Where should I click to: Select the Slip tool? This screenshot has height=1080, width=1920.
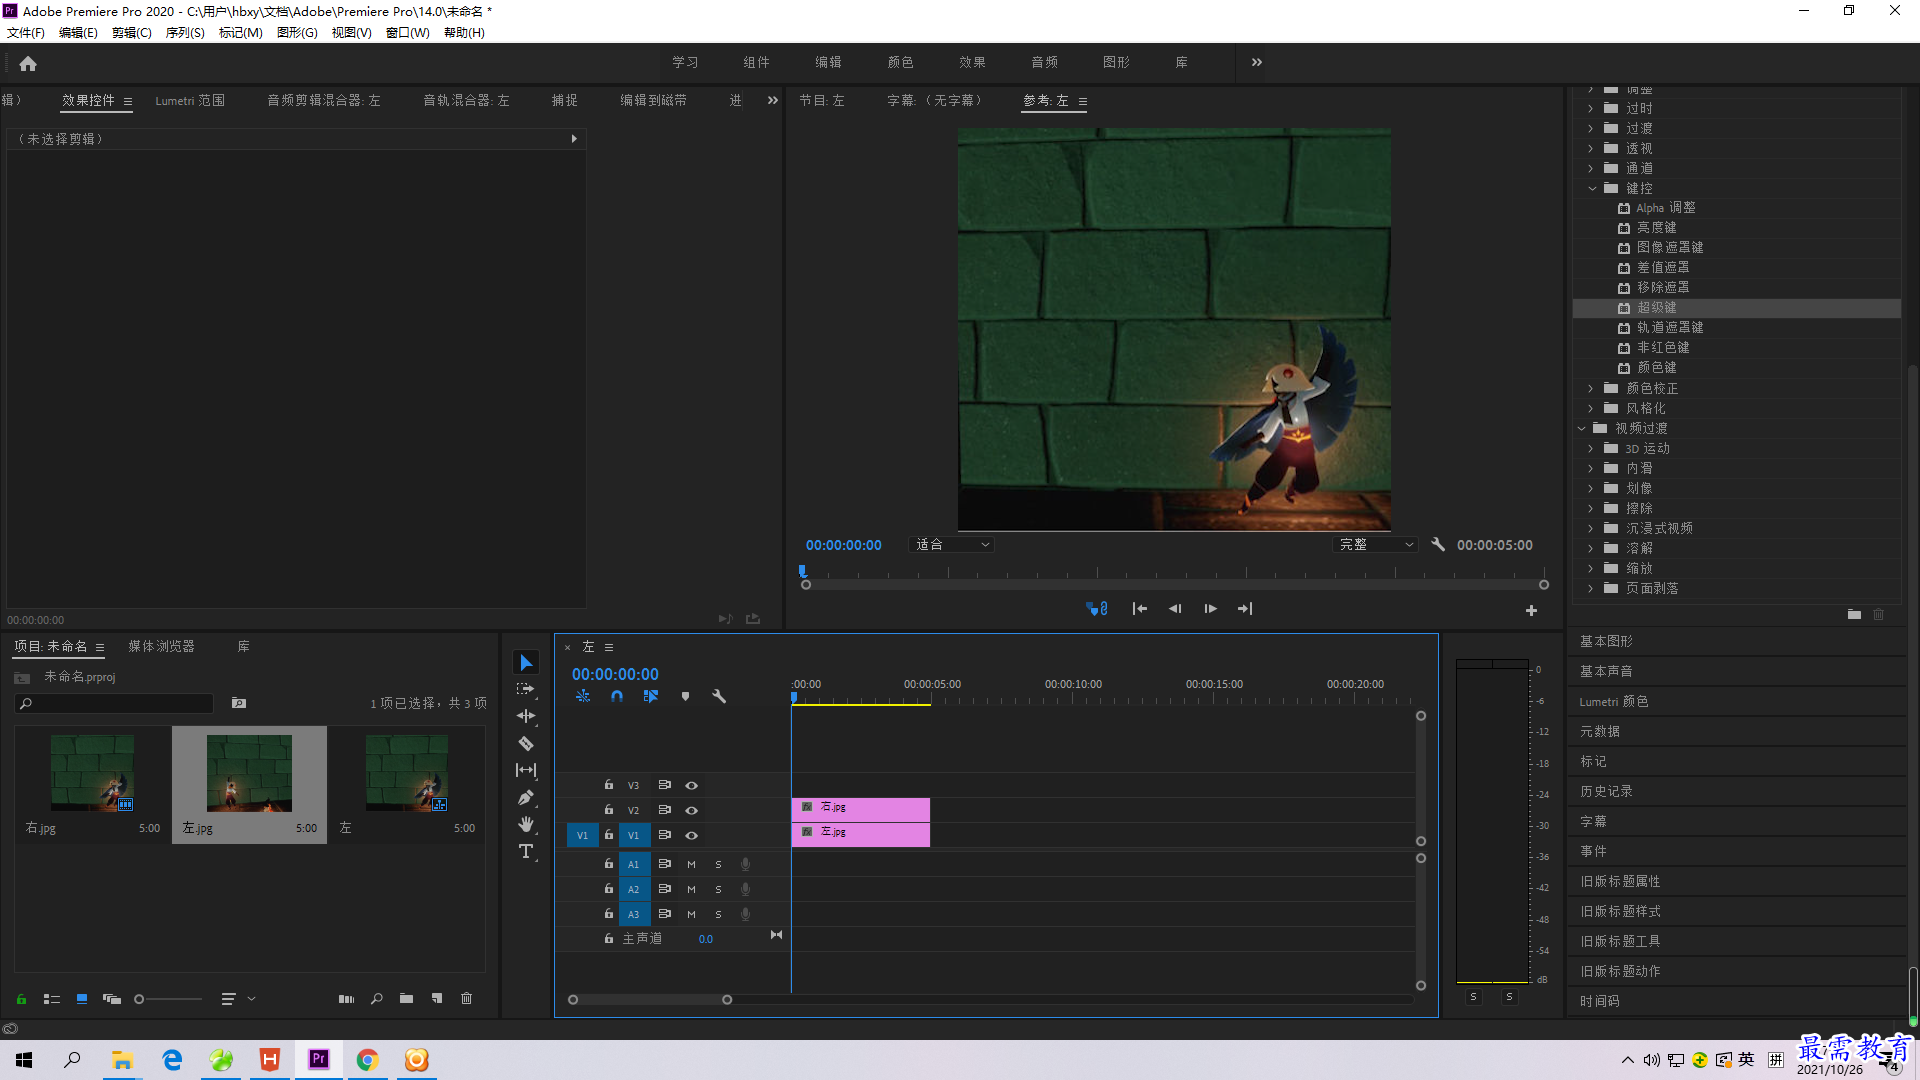pyautogui.click(x=526, y=770)
